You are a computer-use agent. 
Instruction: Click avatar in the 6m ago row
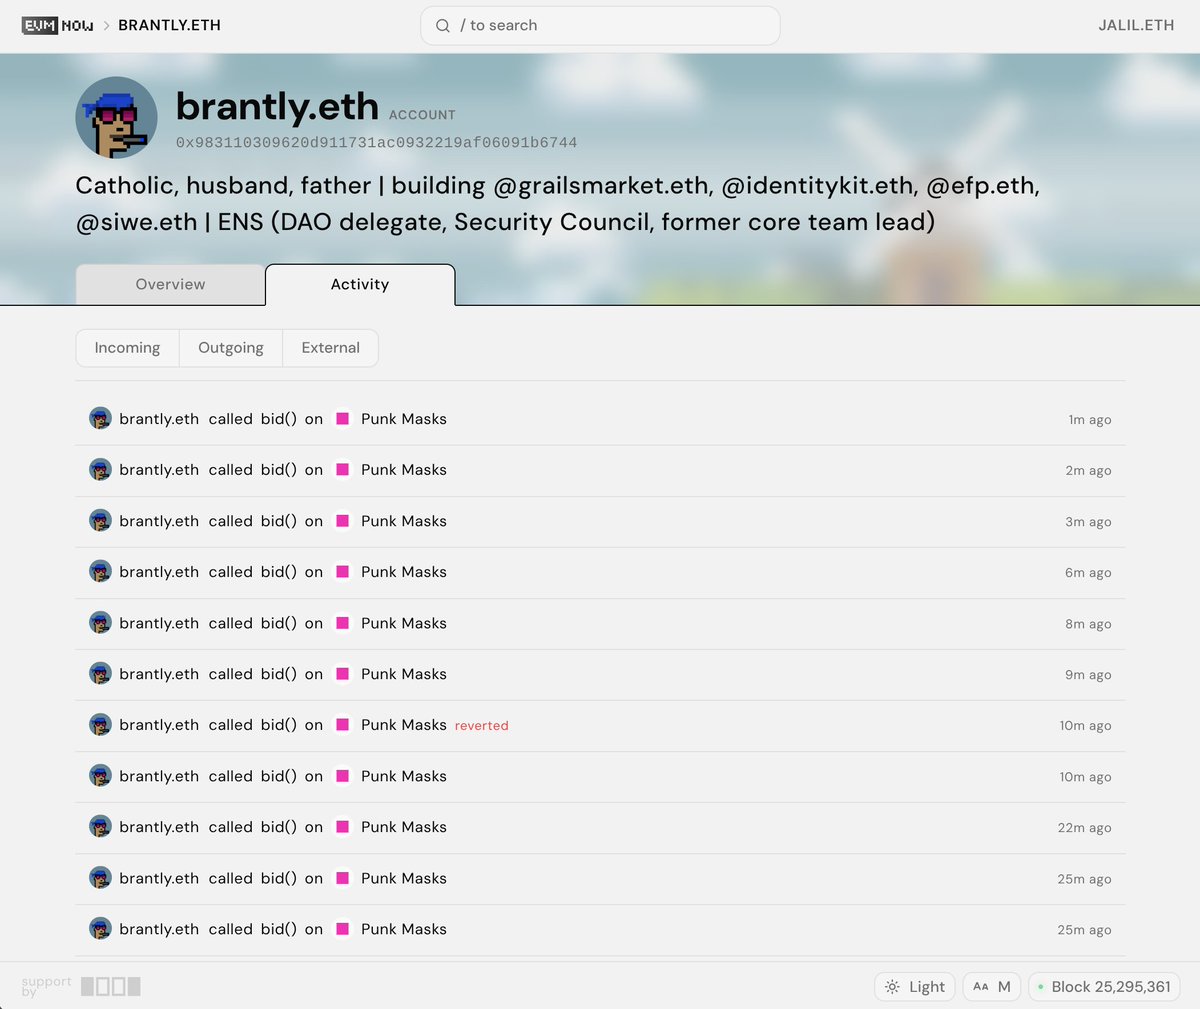100,572
